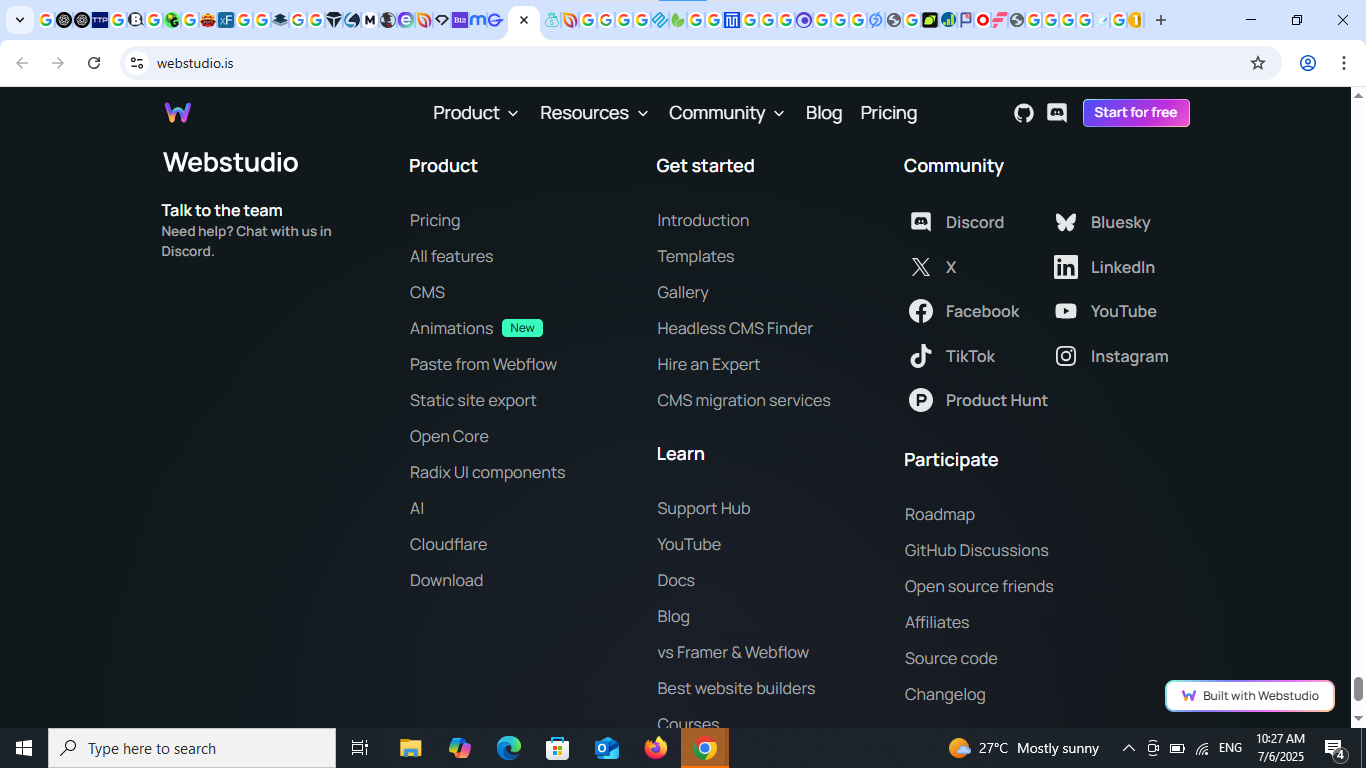Close the active browser tab
The width and height of the screenshot is (1366, 768).
pos(524,20)
